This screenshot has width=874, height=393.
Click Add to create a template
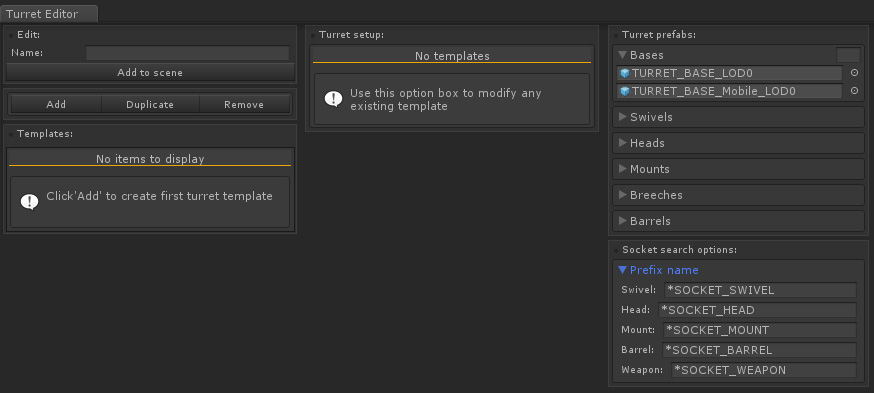(x=56, y=104)
